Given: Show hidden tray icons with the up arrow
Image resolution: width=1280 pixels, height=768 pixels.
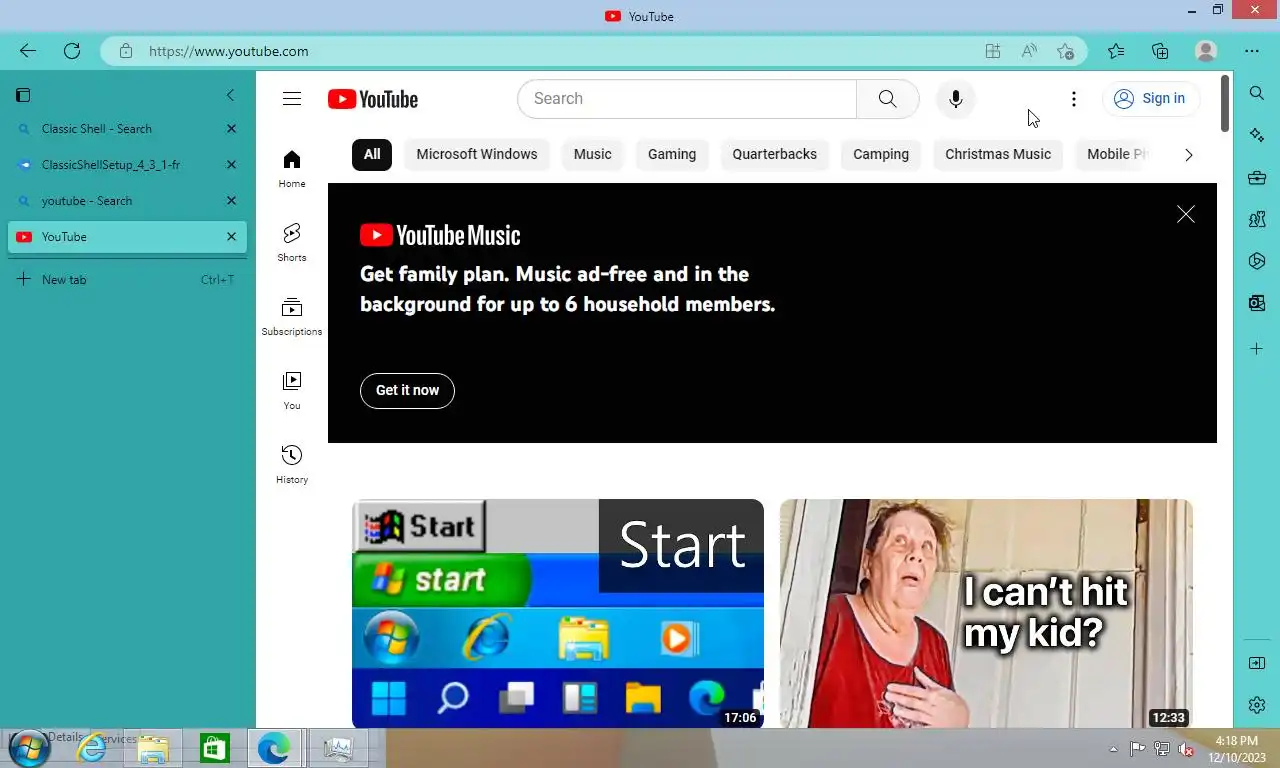Looking at the screenshot, I should (1114, 749).
